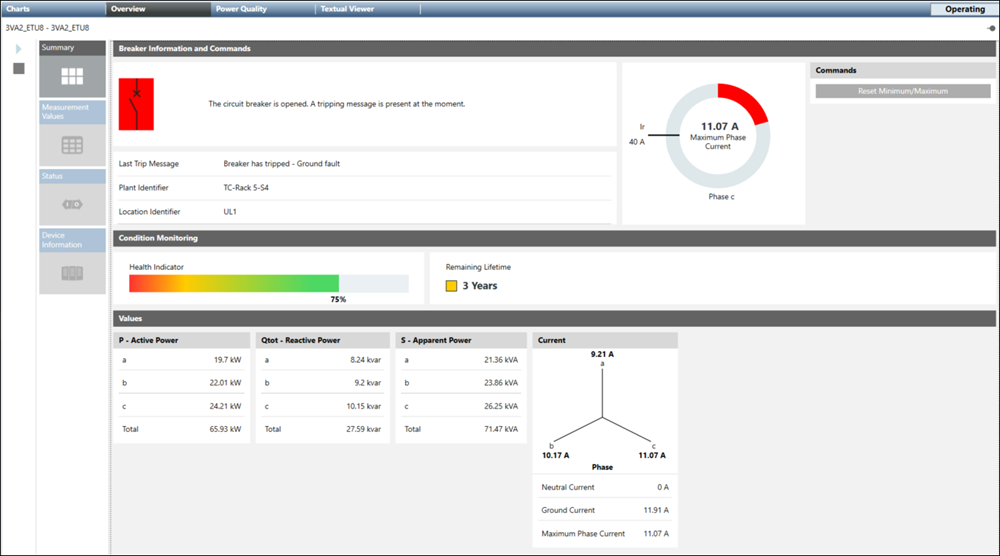Open Measurement Values table icon
Screen dimensions: 1000x556
[x=72, y=145]
